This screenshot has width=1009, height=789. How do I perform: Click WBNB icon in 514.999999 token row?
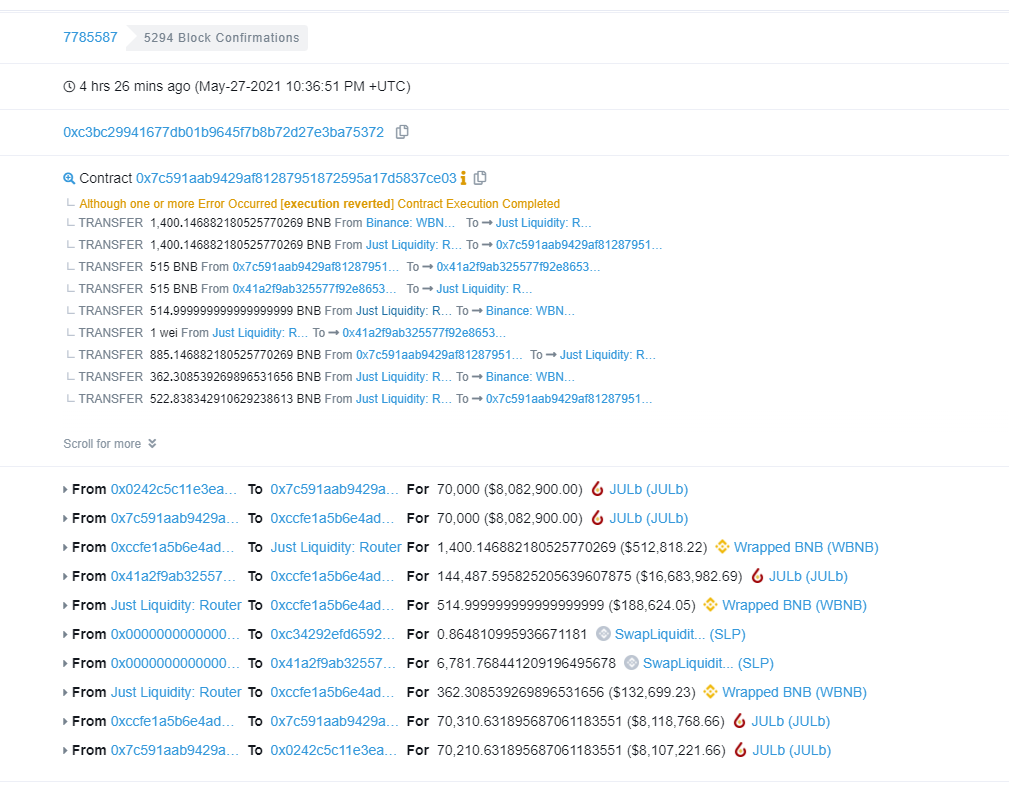710,605
